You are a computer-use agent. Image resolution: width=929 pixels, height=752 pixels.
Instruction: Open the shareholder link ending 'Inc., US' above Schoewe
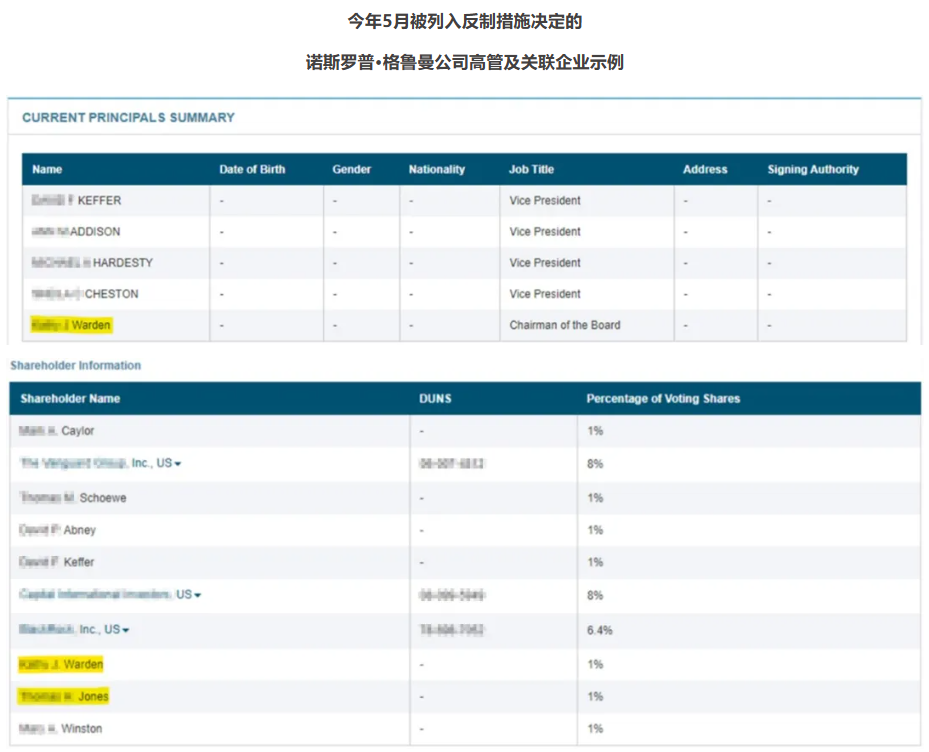point(96,463)
